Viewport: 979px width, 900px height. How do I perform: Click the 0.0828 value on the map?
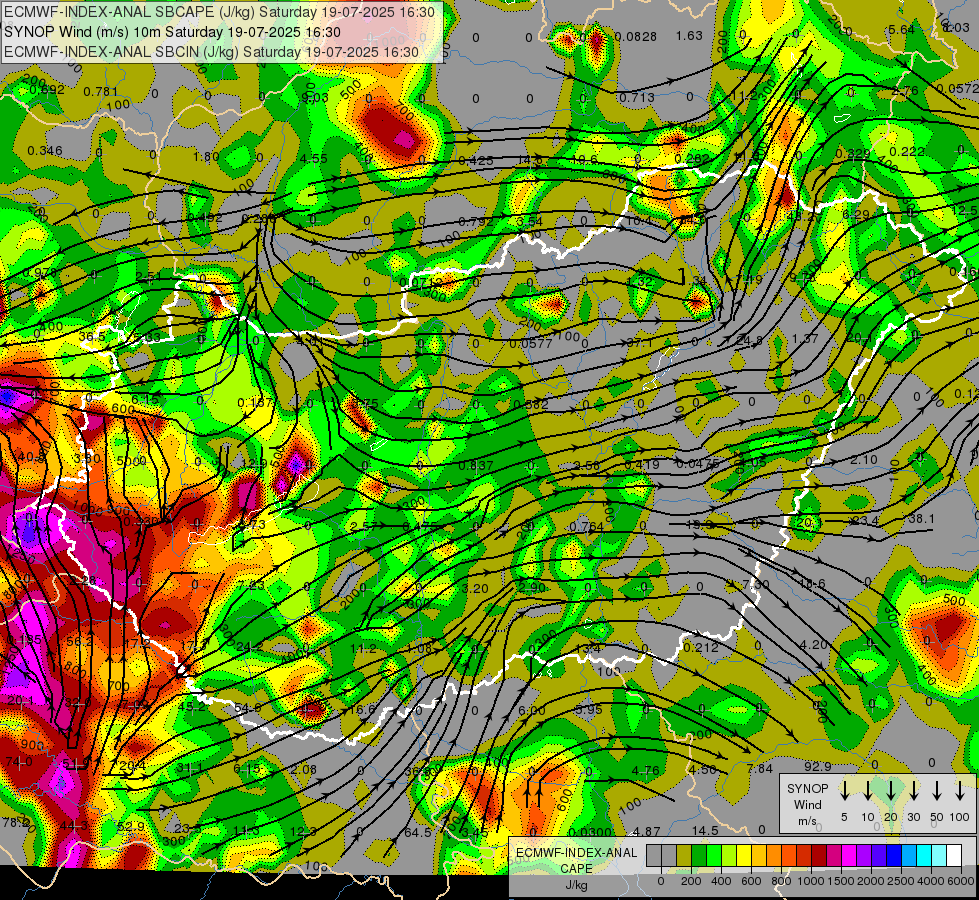tap(636, 37)
